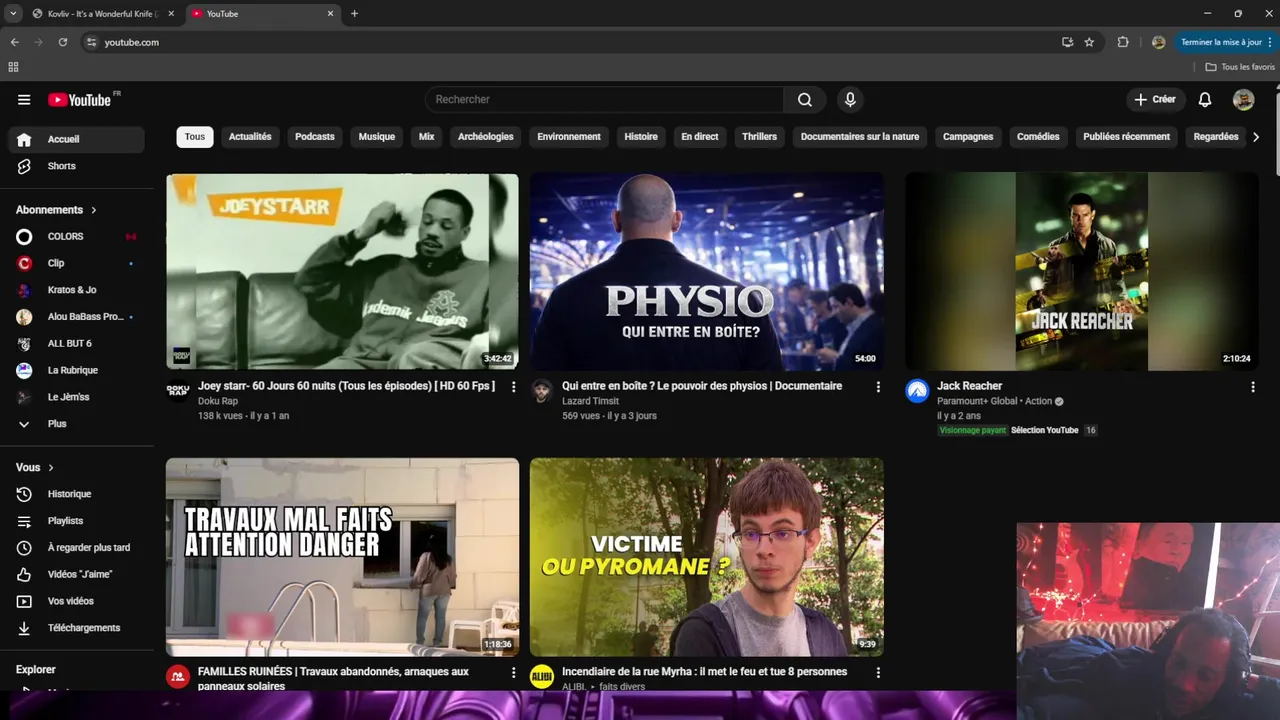Open Lazard Timsit channel avatar
Image resolution: width=1280 pixels, height=720 pixels.
click(542, 391)
